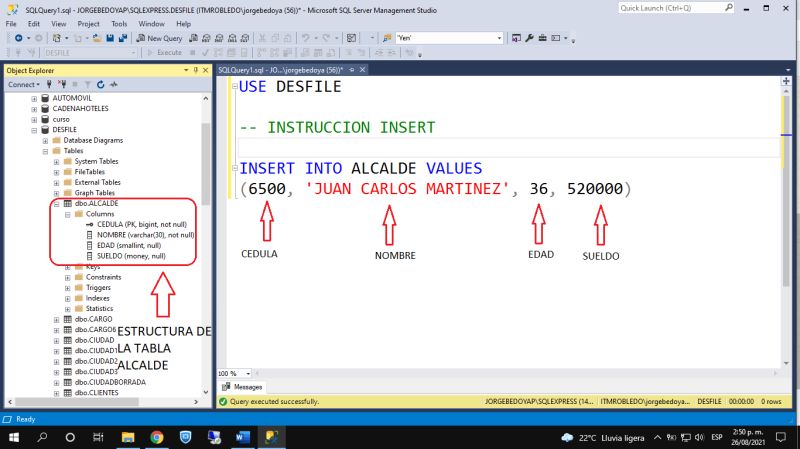The height and width of the screenshot is (449, 800).
Task: Collapse the dbo.ALCALDE table node
Action: click(x=57, y=204)
